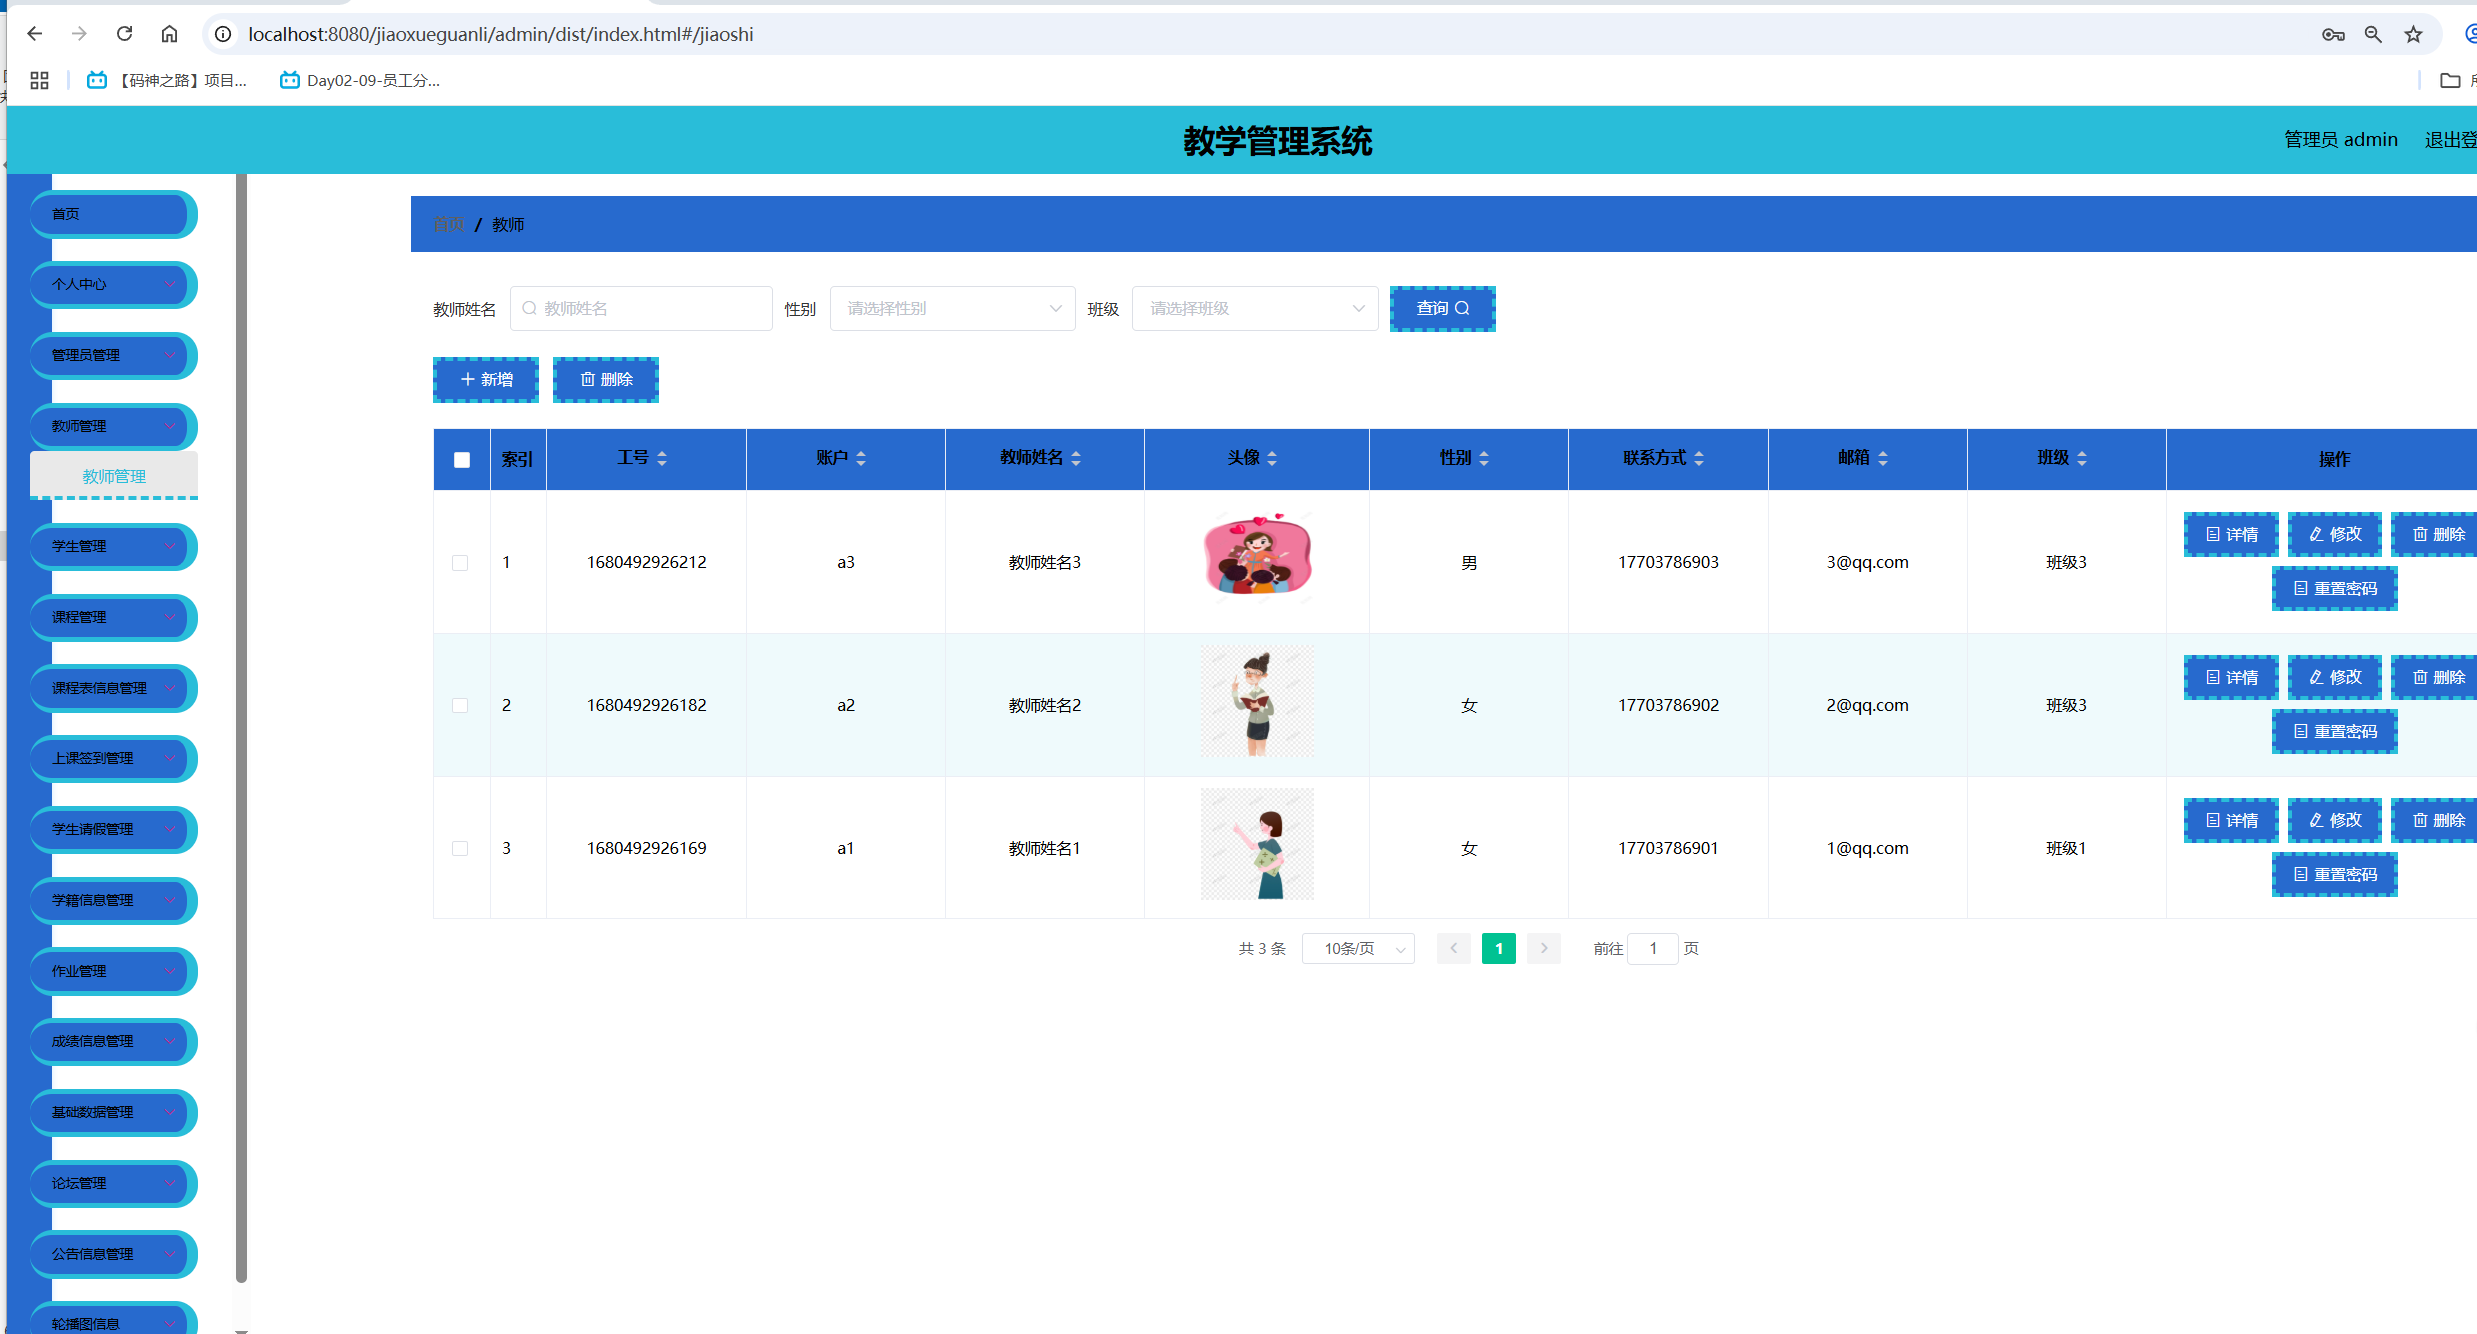Expand the 个人中心 sidebar menu

113,284
